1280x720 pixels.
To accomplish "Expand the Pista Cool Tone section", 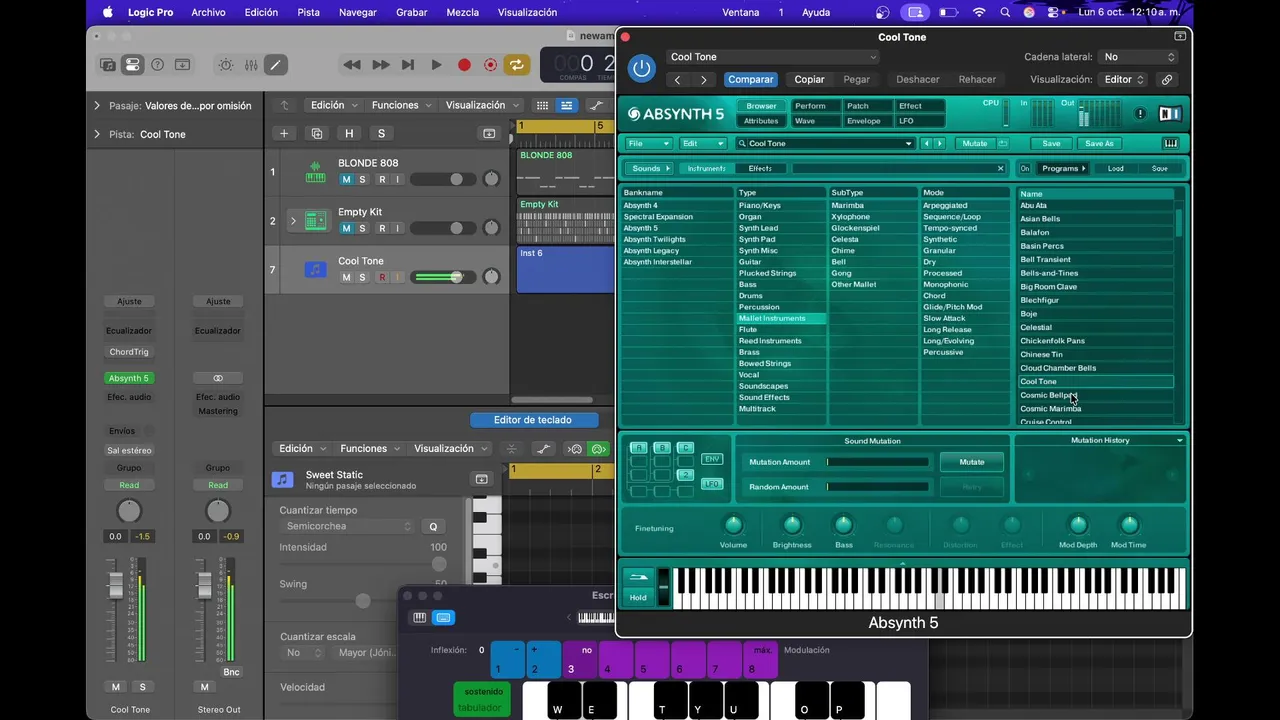I will point(97,134).
